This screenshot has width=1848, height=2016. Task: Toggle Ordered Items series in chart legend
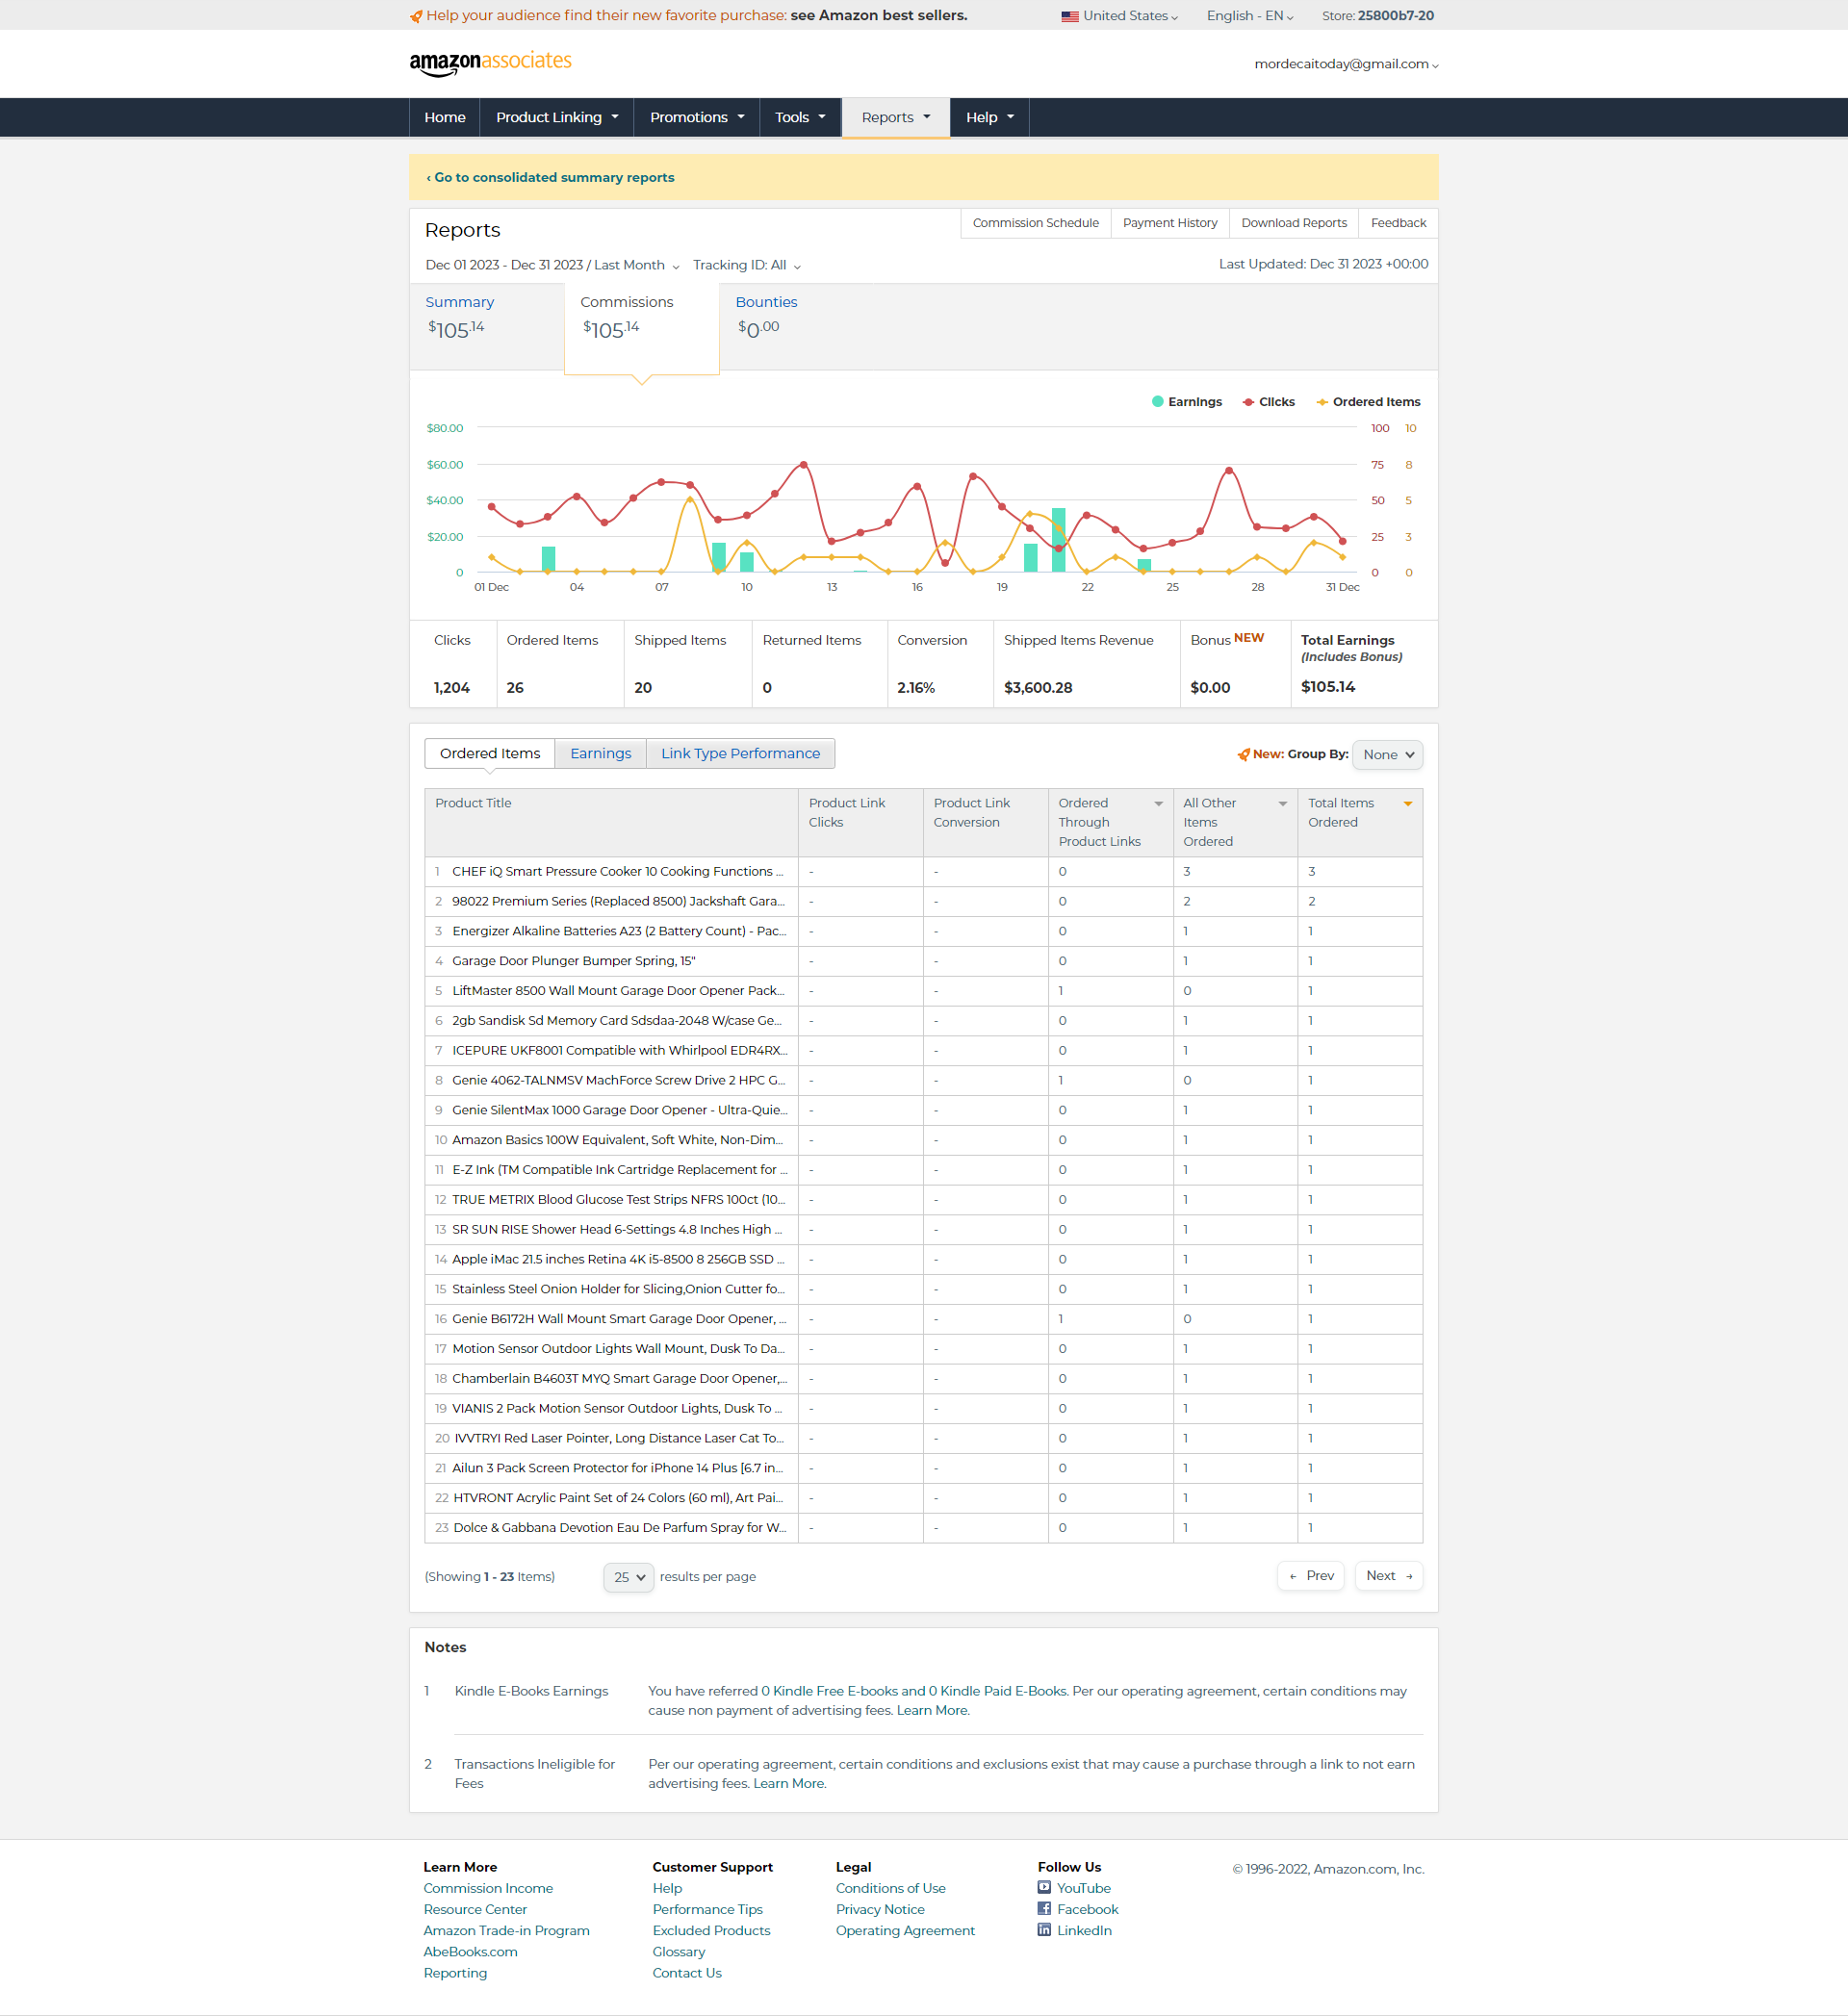(x=1367, y=401)
